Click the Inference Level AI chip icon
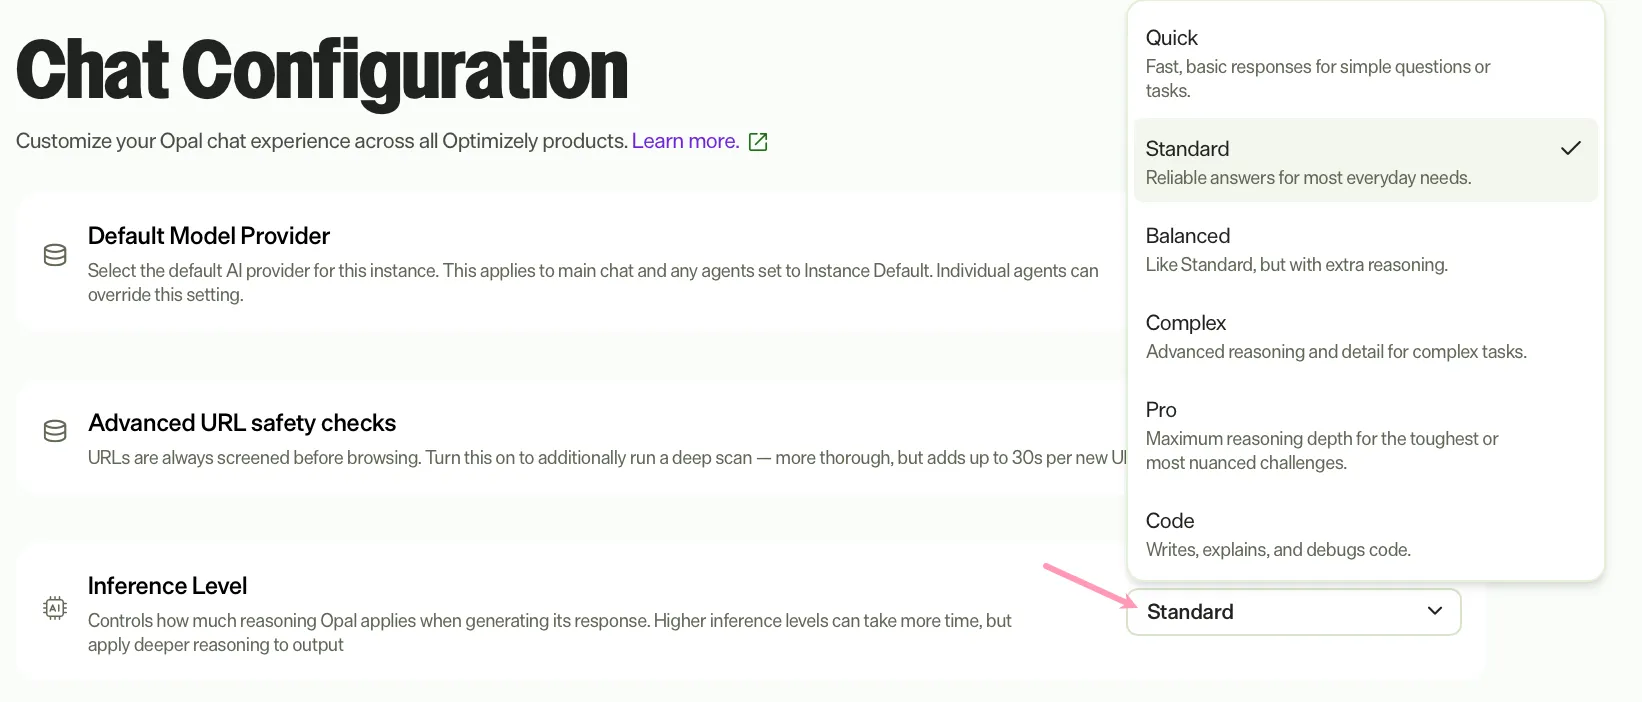The height and width of the screenshot is (702, 1642). point(55,607)
